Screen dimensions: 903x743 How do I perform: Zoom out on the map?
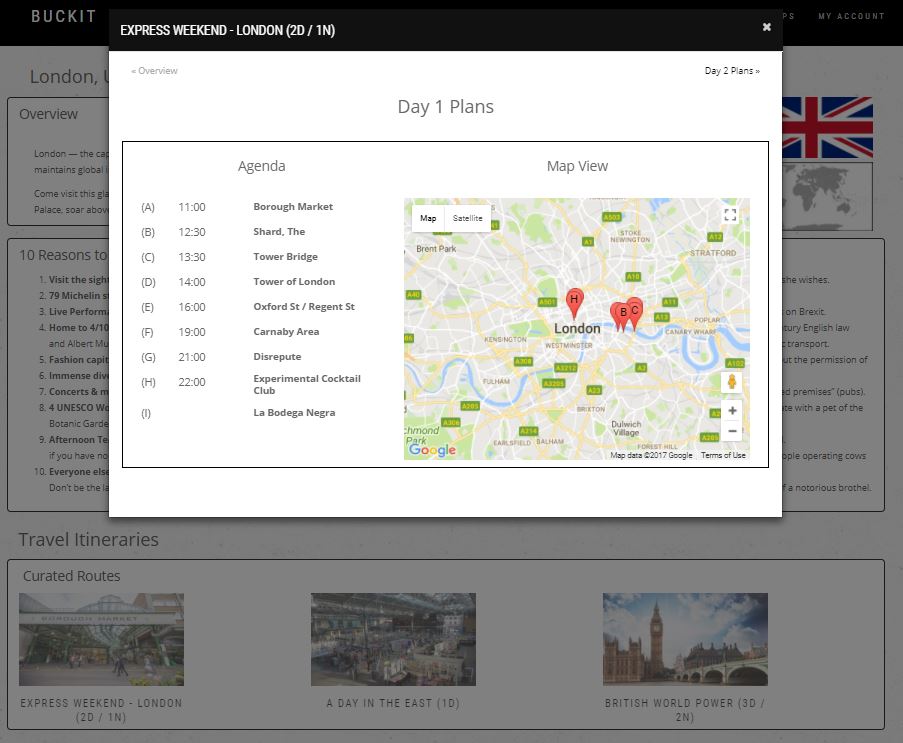coord(732,431)
